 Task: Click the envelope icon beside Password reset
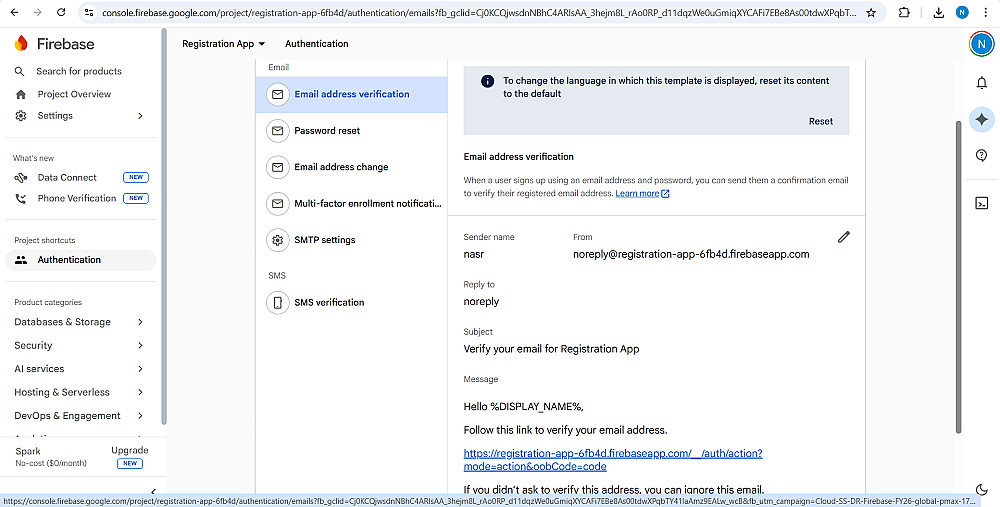[x=277, y=131]
